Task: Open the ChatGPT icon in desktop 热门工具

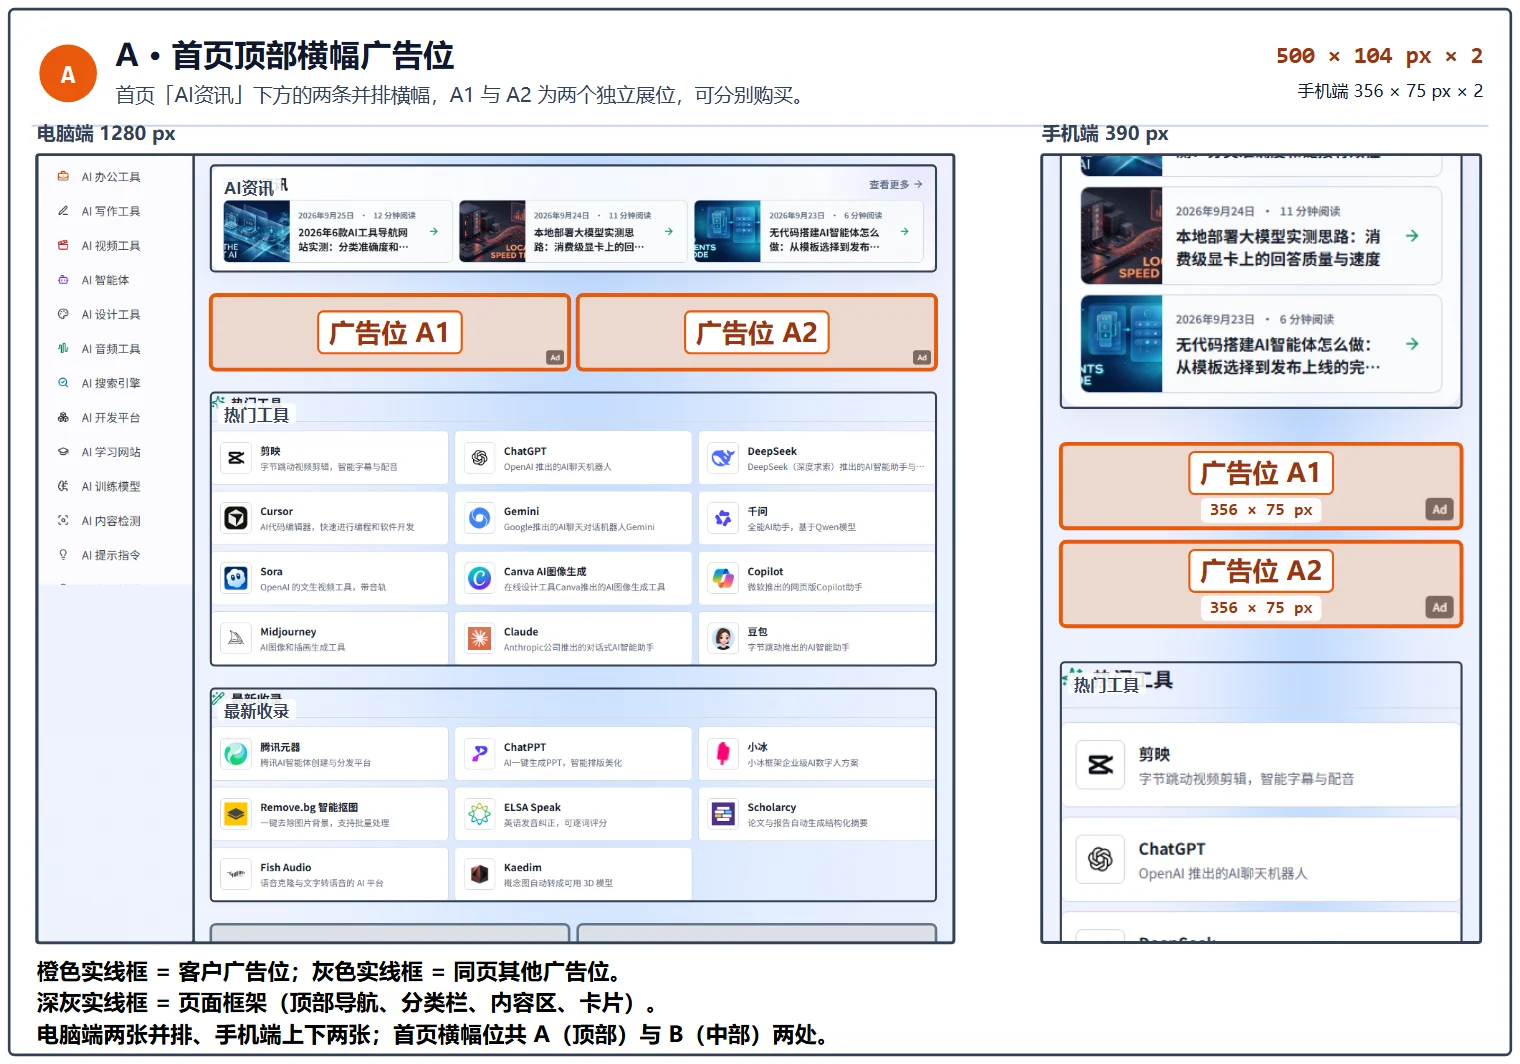Action: (480, 458)
